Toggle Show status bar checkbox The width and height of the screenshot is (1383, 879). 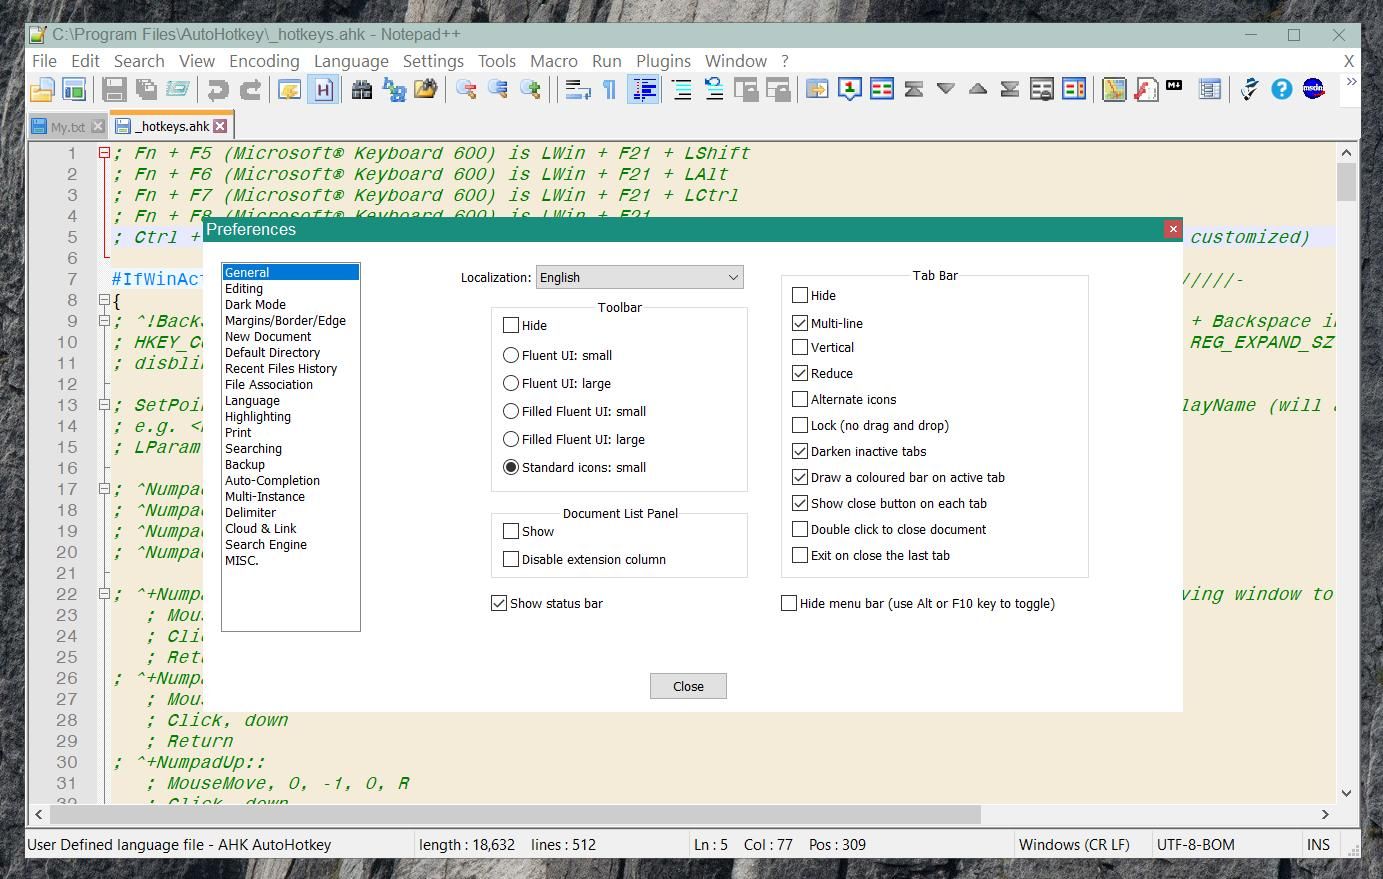pos(499,603)
